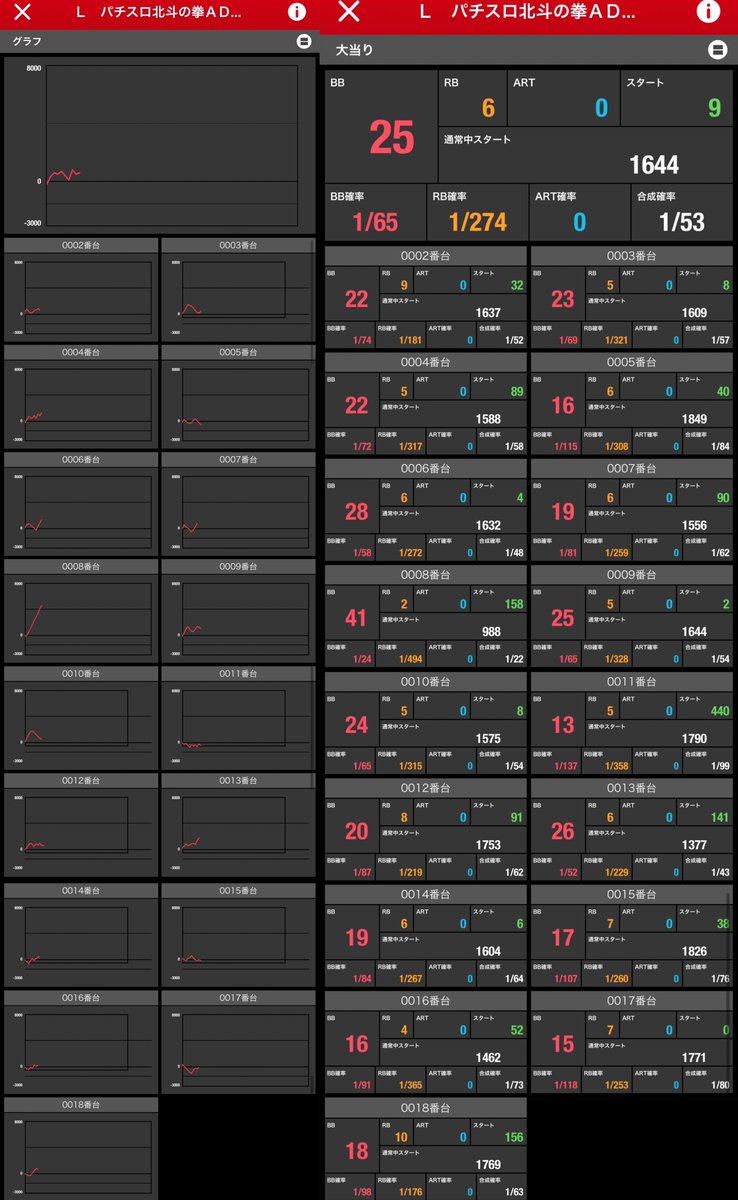This screenshot has width=738, height=1200.
Task: Select 0017番台 data card header
Action: tap(631, 1001)
